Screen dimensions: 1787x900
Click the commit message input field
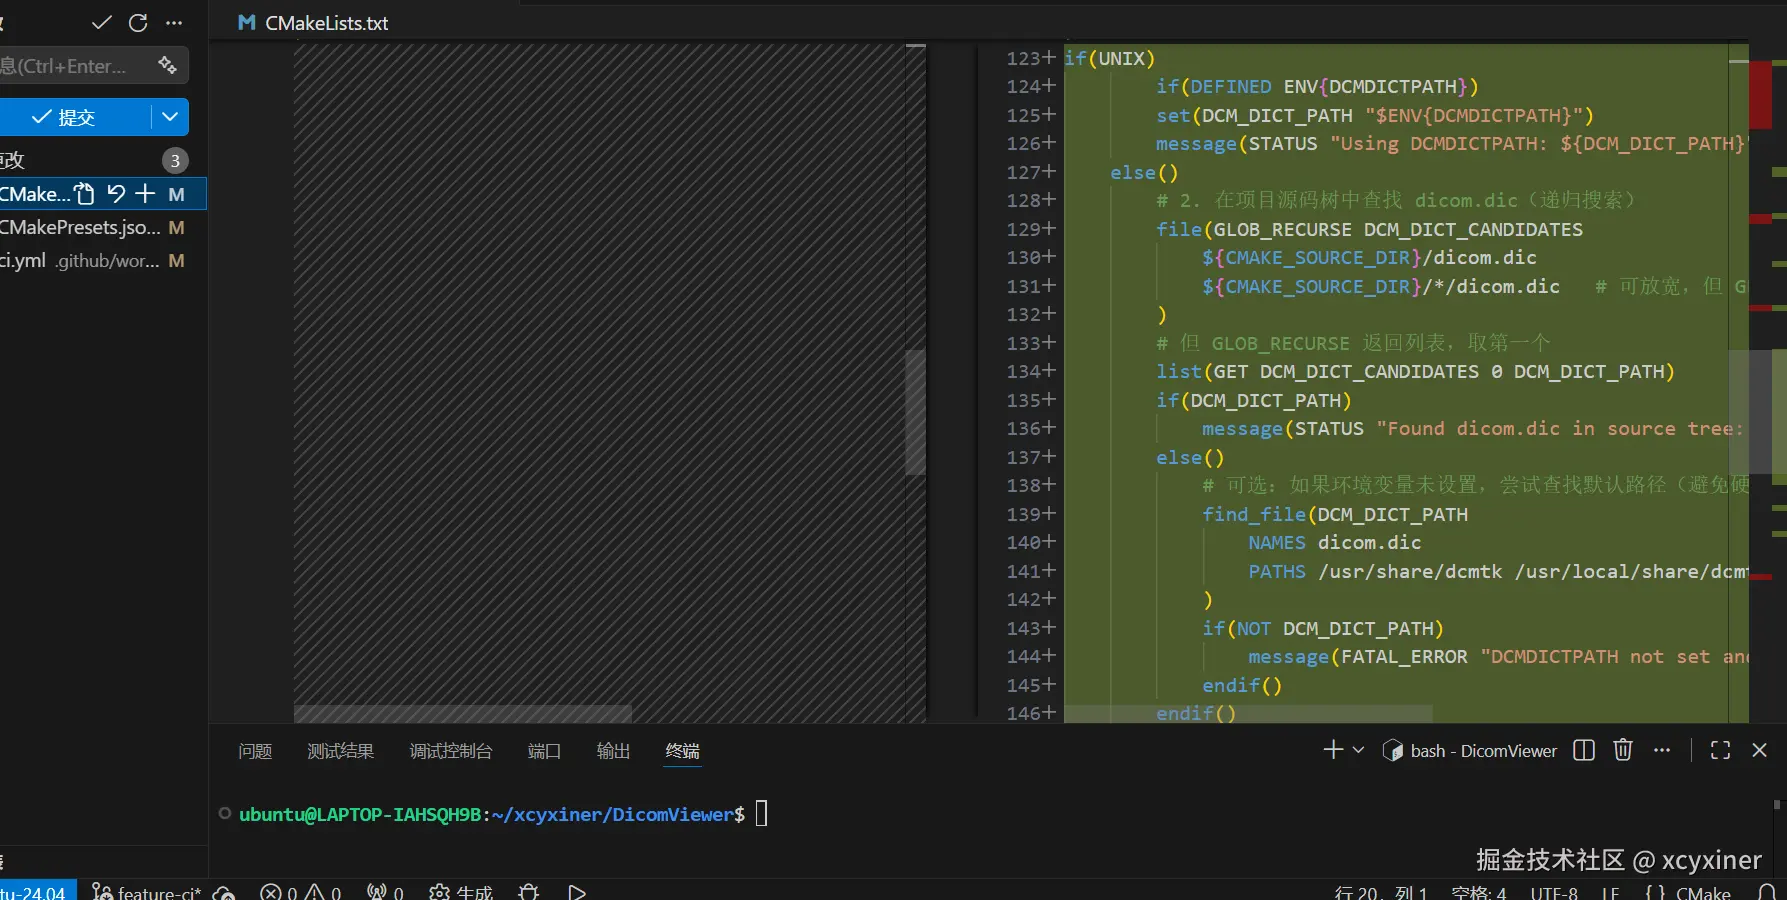[75, 66]
